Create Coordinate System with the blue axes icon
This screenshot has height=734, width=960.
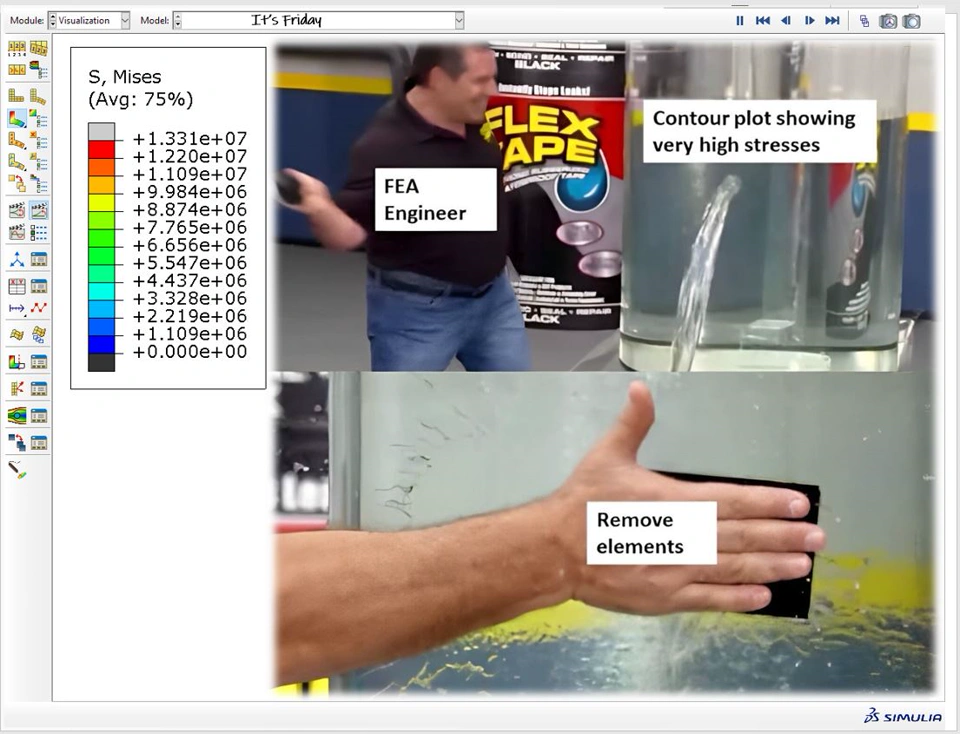click(17, 260)
